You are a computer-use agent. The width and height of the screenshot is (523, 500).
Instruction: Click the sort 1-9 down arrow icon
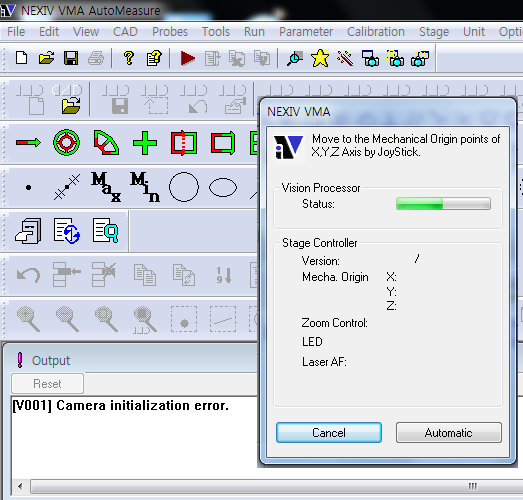(x=223, y=276)
